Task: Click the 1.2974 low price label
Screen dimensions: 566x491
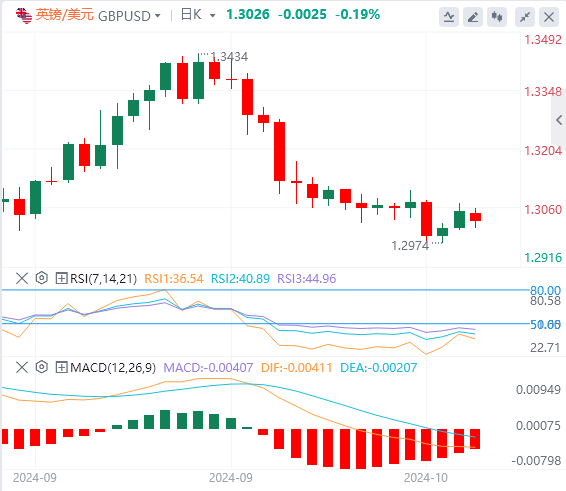Action: pyautogui.click(x=410, y=246)
